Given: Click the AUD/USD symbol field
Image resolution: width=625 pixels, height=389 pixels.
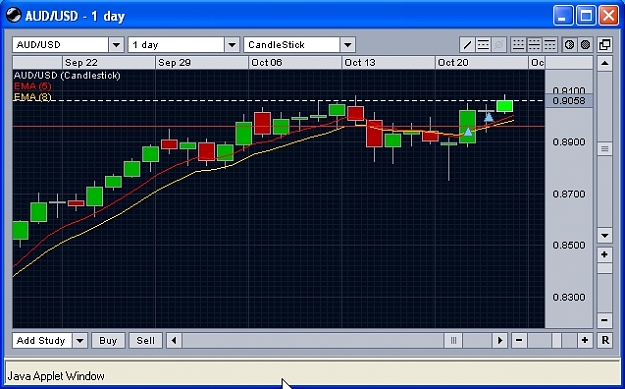Looking at the screenshot, I should tap(61, 45).
